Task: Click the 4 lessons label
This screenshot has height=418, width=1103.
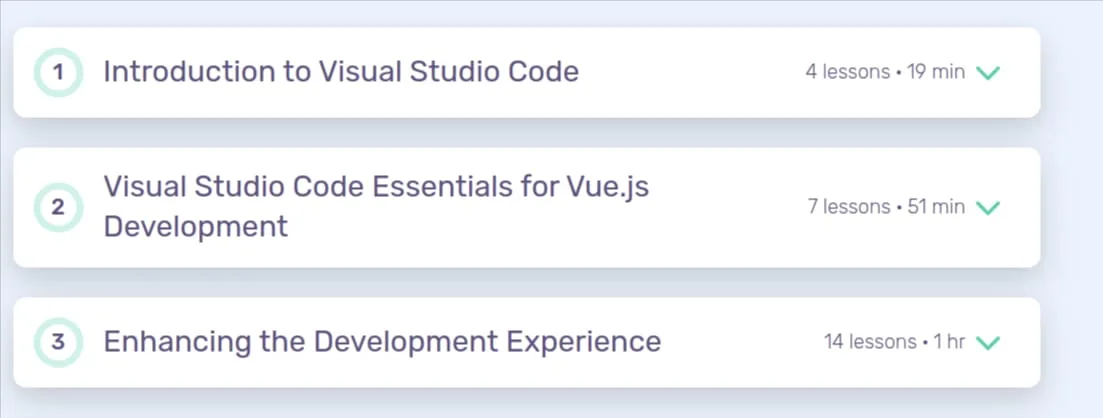Action: [848, 72]
